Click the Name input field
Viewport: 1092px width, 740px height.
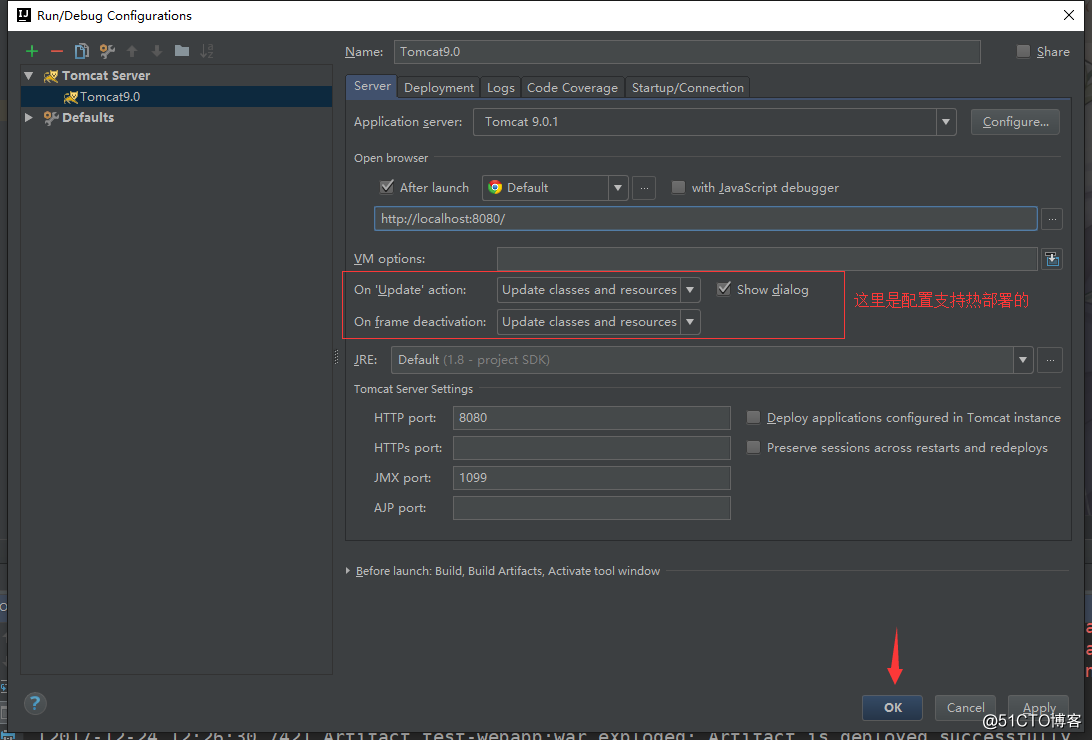(x=687, y=52)
